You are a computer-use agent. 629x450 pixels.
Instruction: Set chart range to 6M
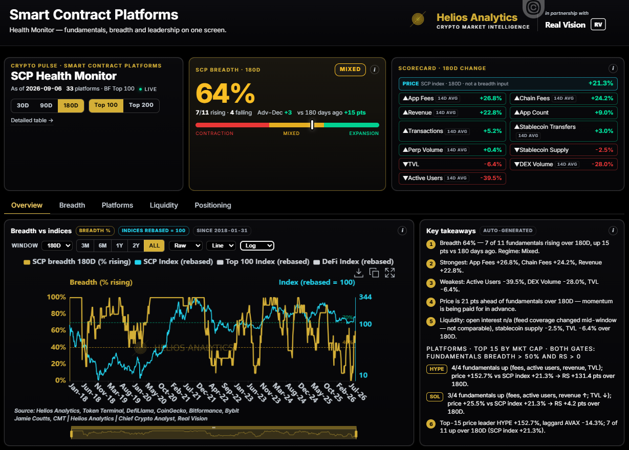pyautogui.click(x=102, y=245)
